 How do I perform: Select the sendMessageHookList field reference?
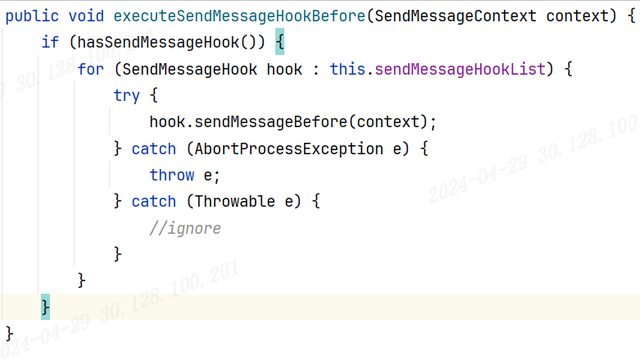[460, 69]
